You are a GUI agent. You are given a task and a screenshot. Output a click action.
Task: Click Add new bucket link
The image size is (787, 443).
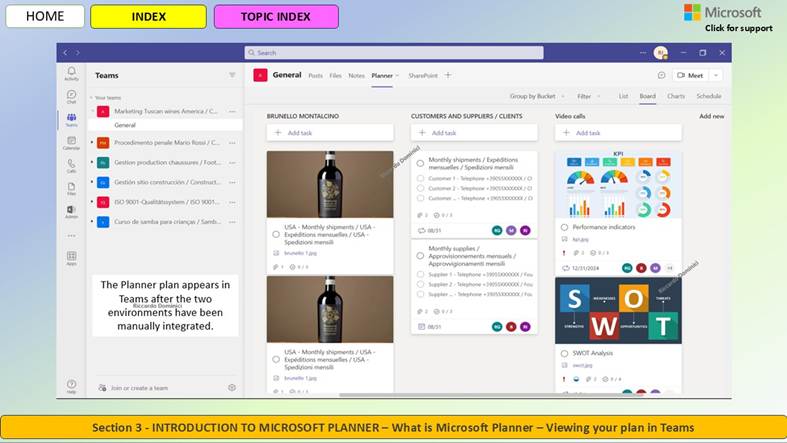(x=712, y=116)
